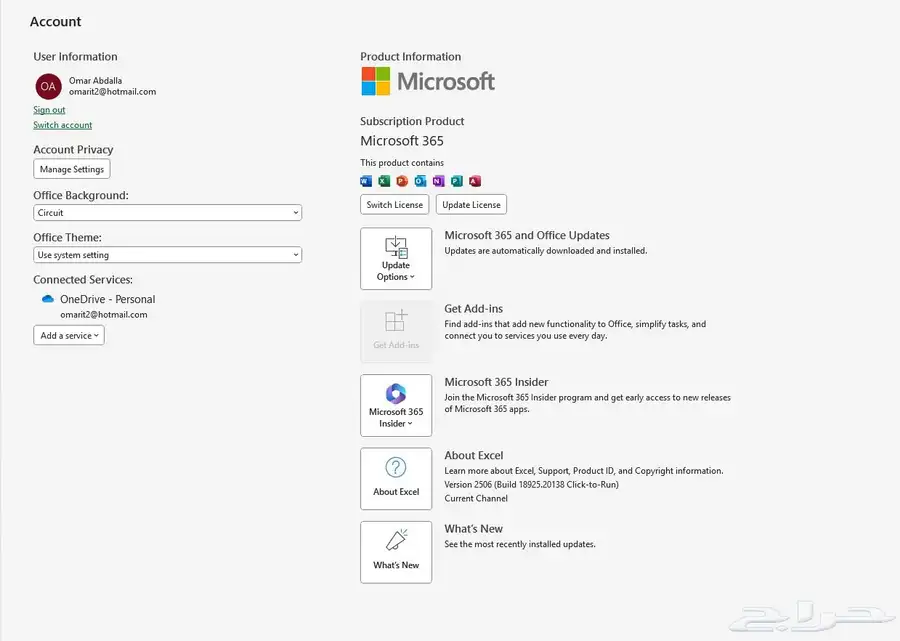Expand the Office Theme dropdown

pos(168,255)
